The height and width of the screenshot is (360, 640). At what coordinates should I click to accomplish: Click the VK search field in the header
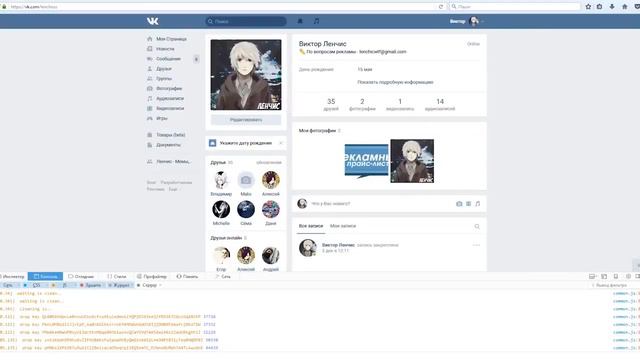[246, 21]
